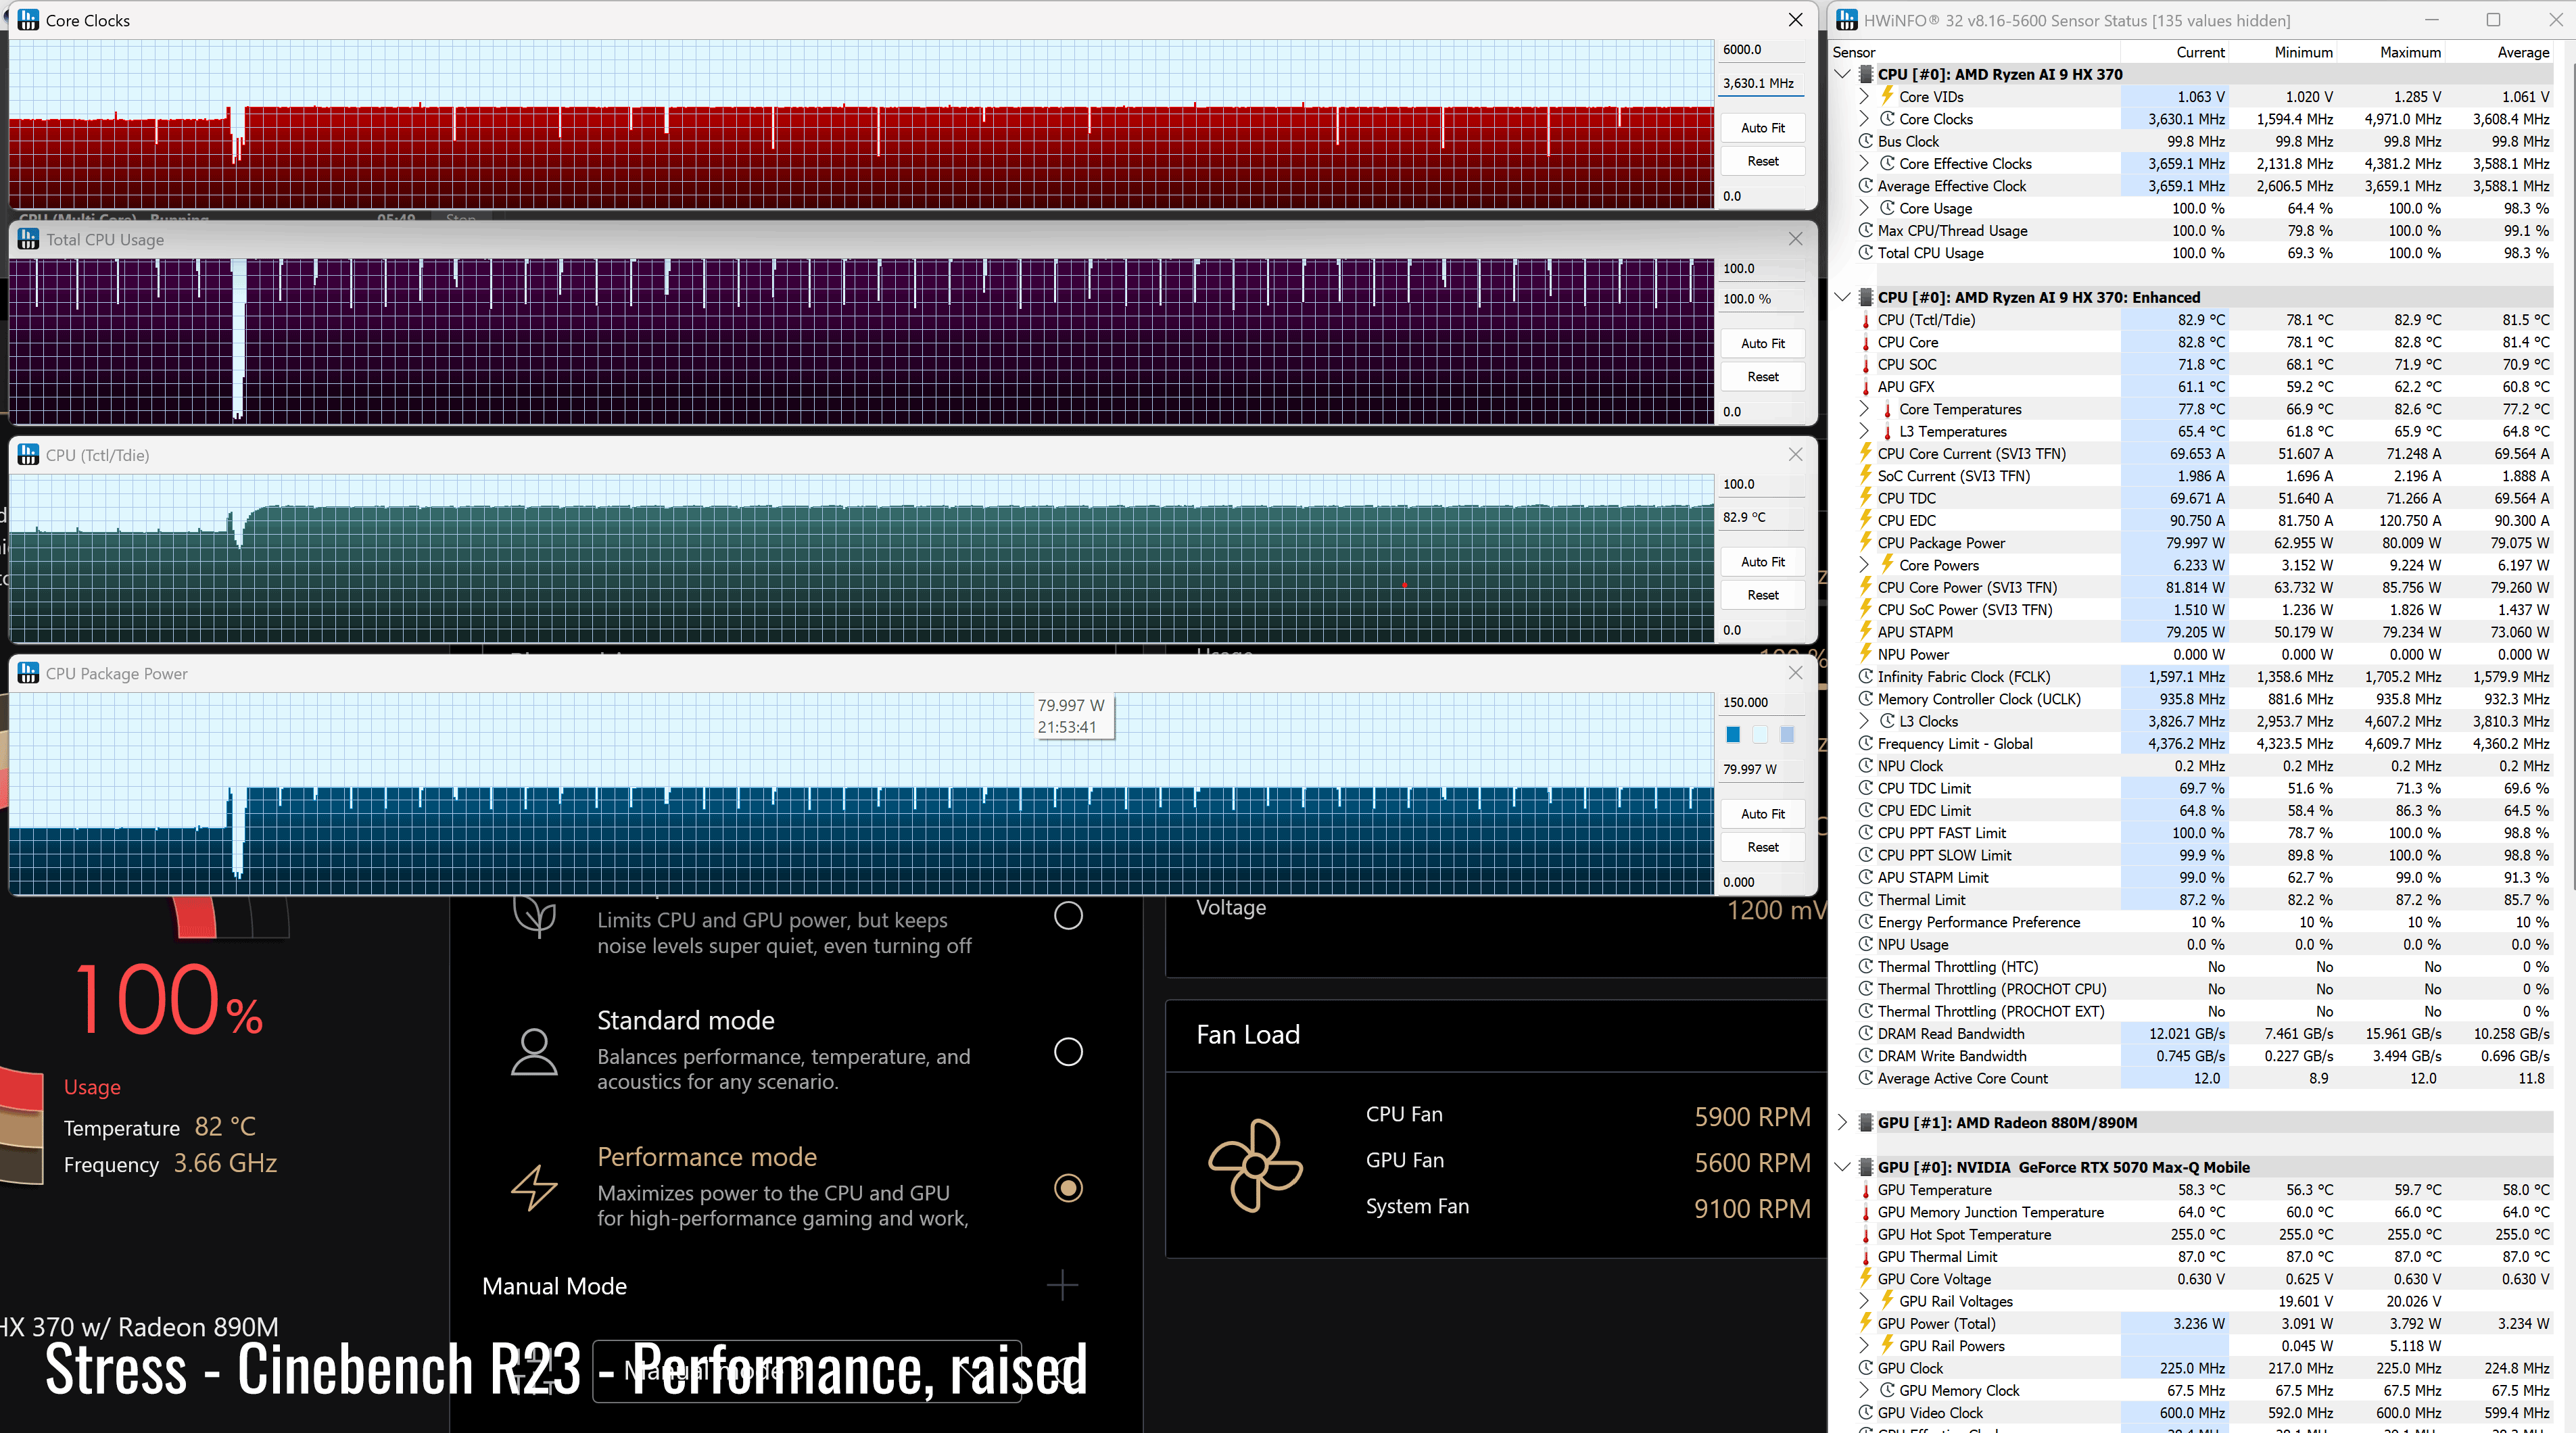Click the Minimum column header

pyautogui.click(x=2283, y=52)
